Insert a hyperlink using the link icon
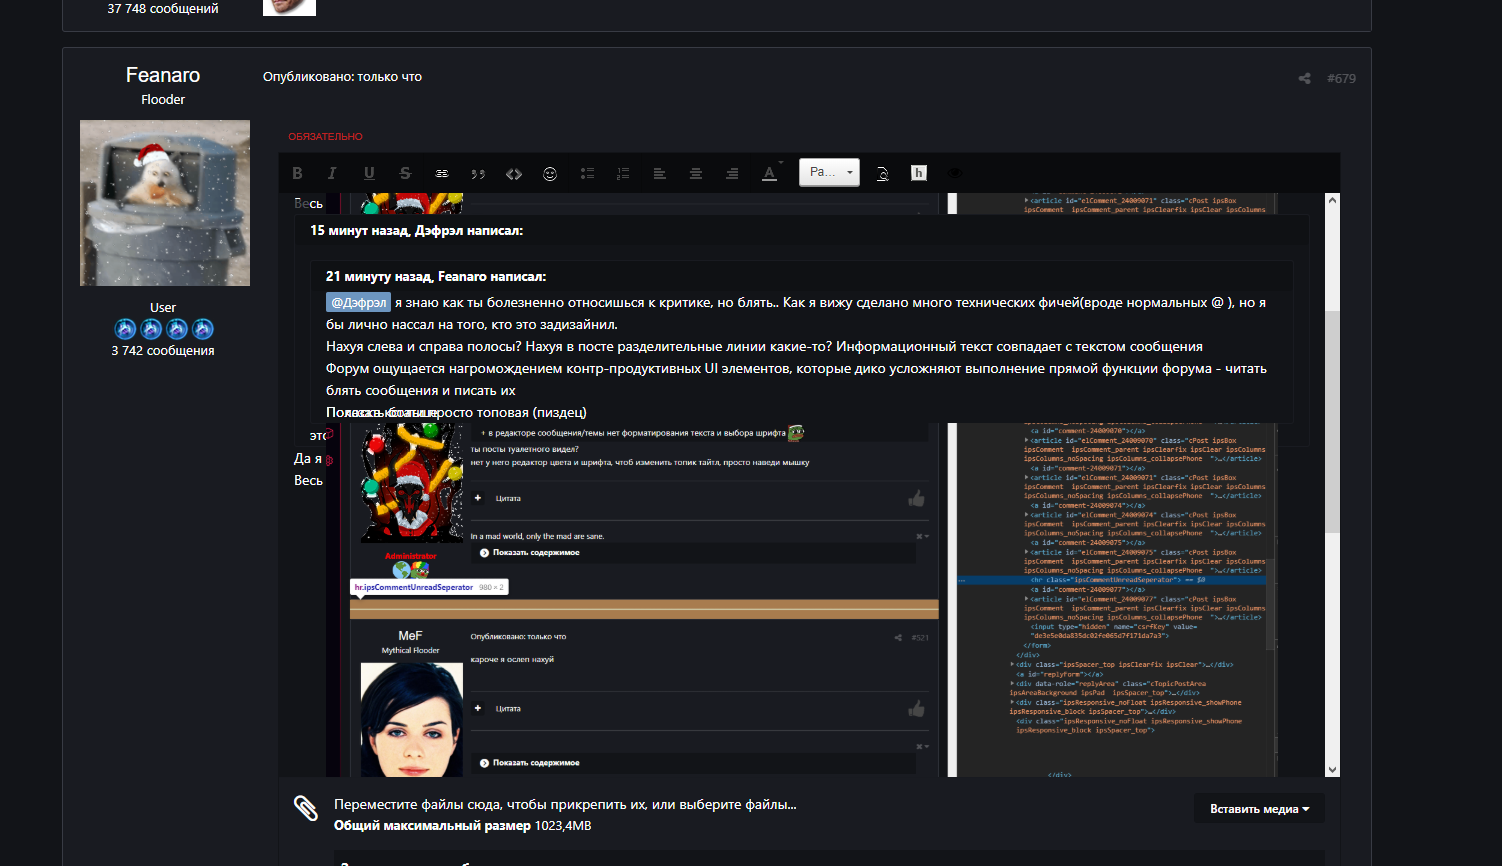 click(x=442, y=173)
